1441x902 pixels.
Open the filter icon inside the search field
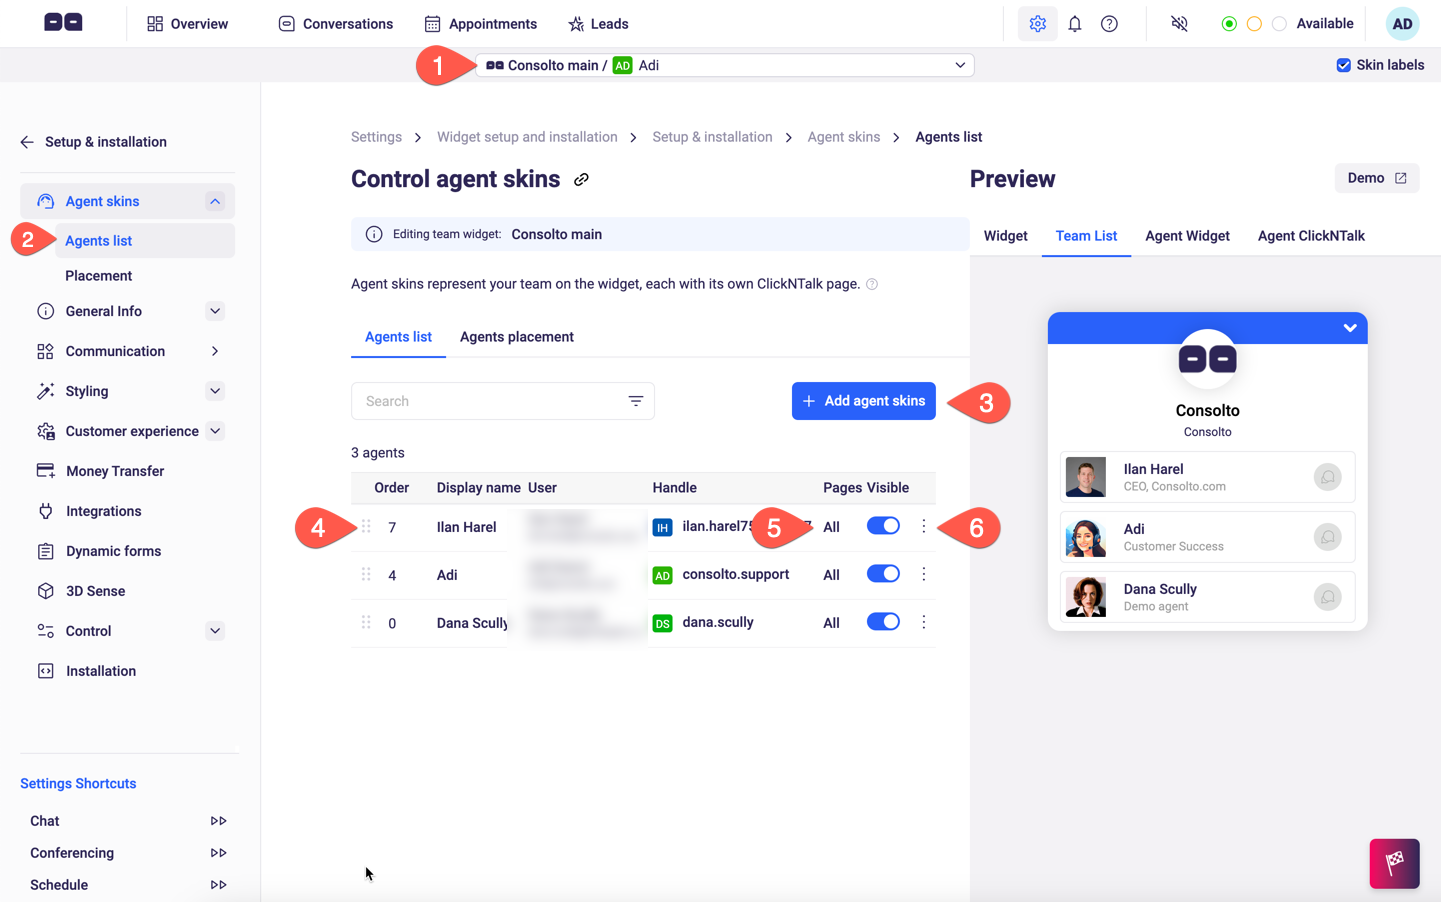(636, 400)
